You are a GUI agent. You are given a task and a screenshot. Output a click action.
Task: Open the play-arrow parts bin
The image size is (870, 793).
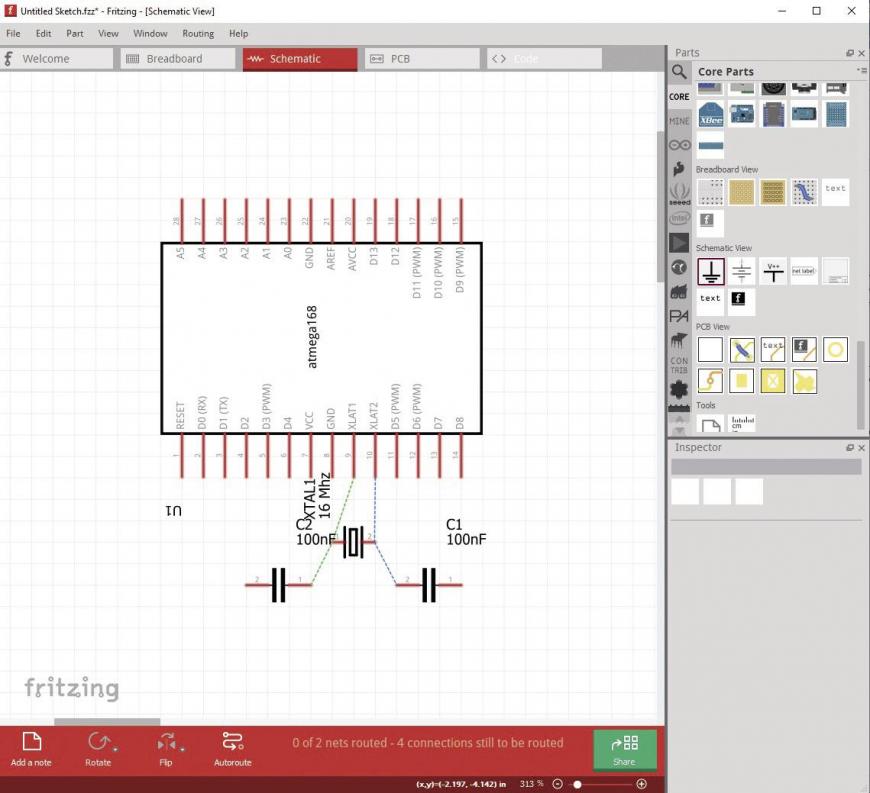click(x=679, y=243)
